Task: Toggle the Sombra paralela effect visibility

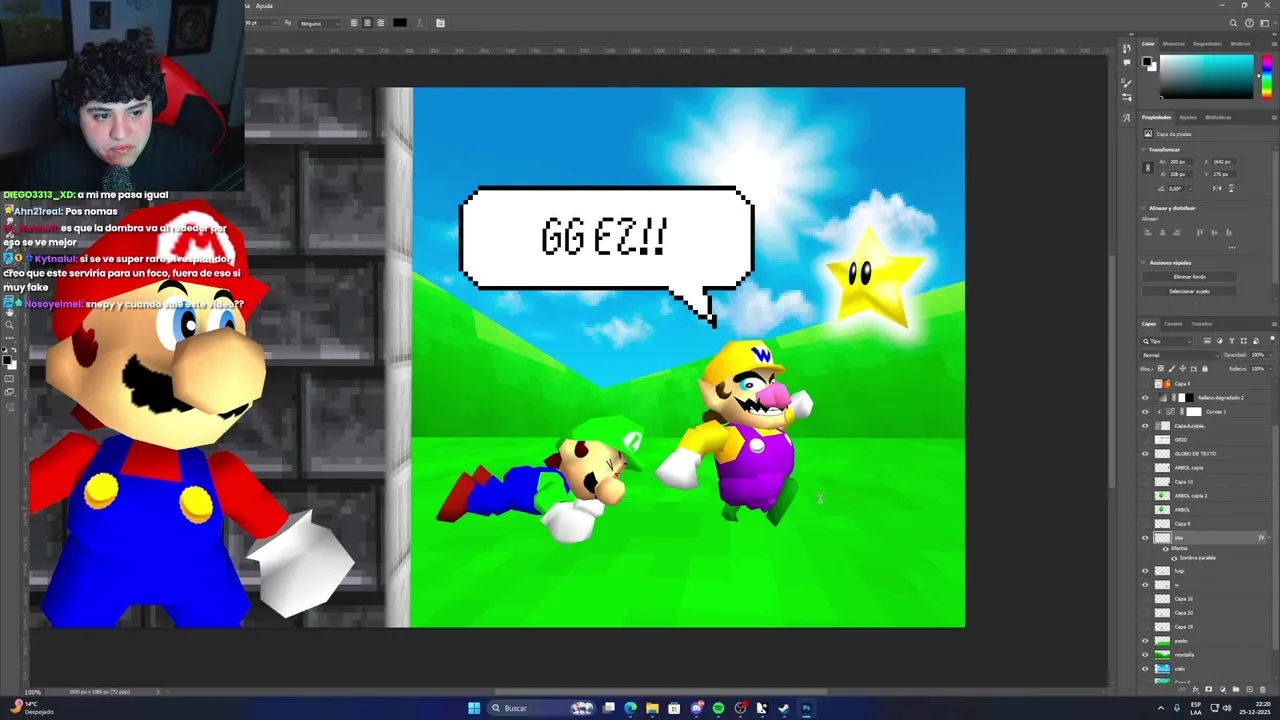Action: [1174, 558]
